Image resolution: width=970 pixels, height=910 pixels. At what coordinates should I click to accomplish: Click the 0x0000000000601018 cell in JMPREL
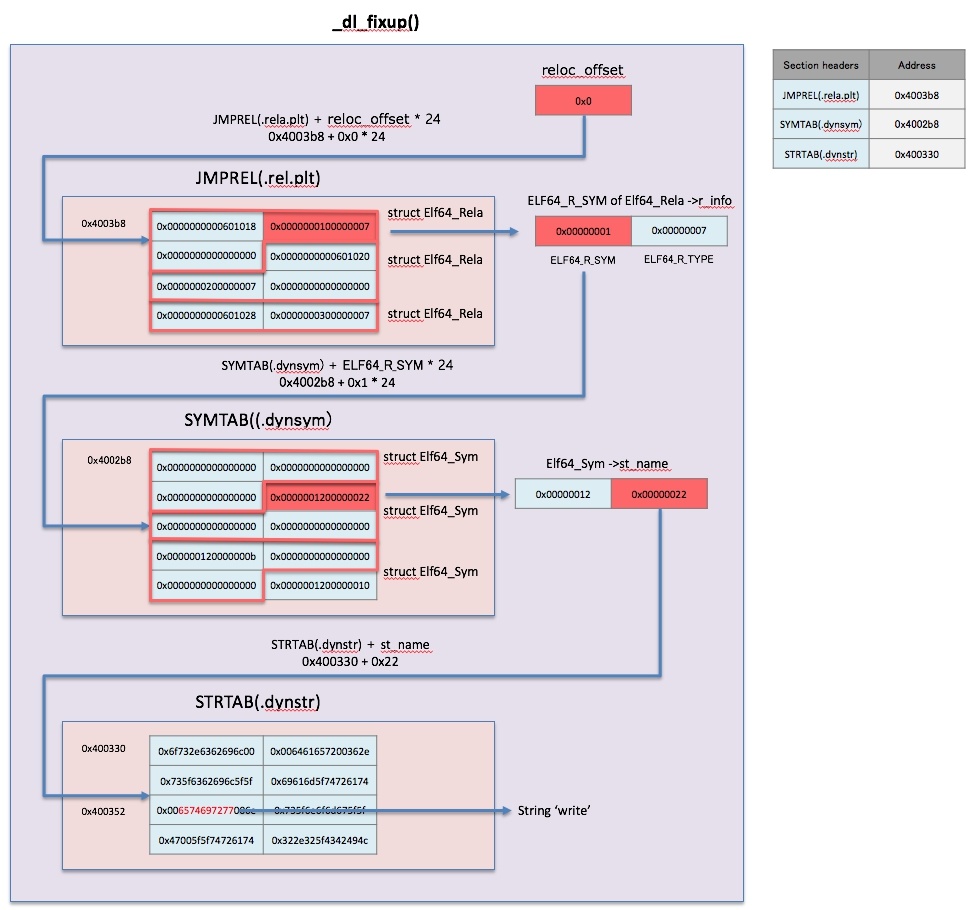(x=206, y=227)
